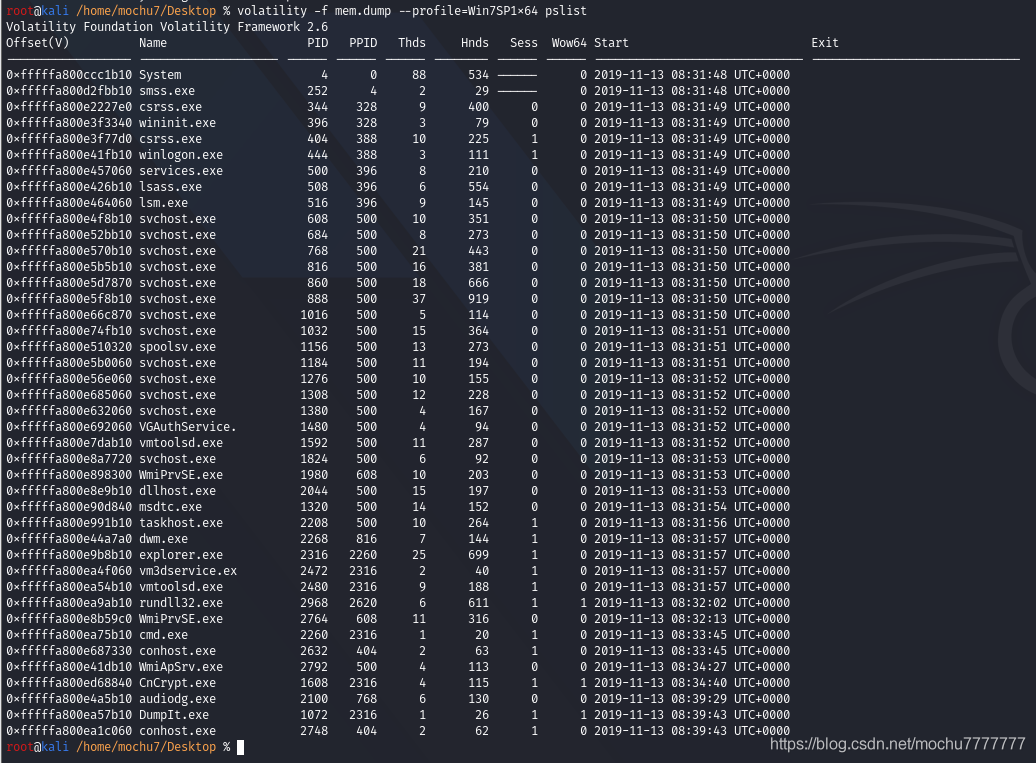Click the csrss.exe entry with PID 404
The height and width of the screenshot is (763, 1036).
pyautogui.click(x=170, y=139)
